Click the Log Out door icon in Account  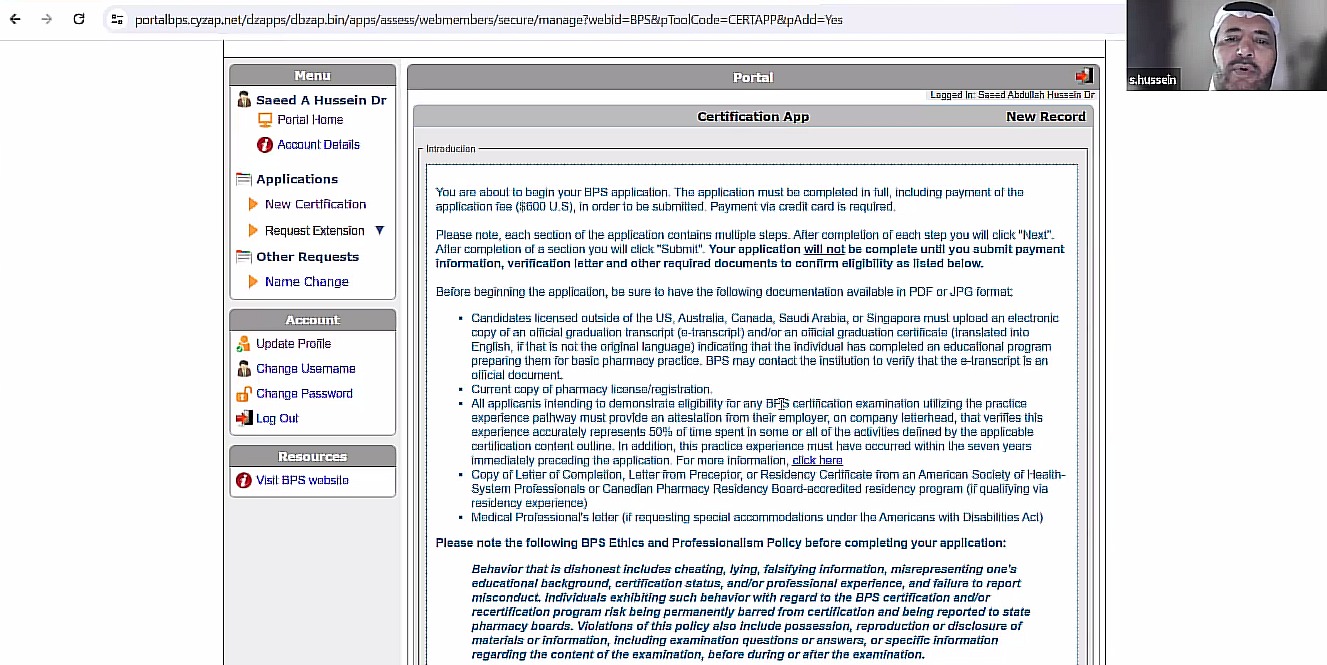click(243, 419)
